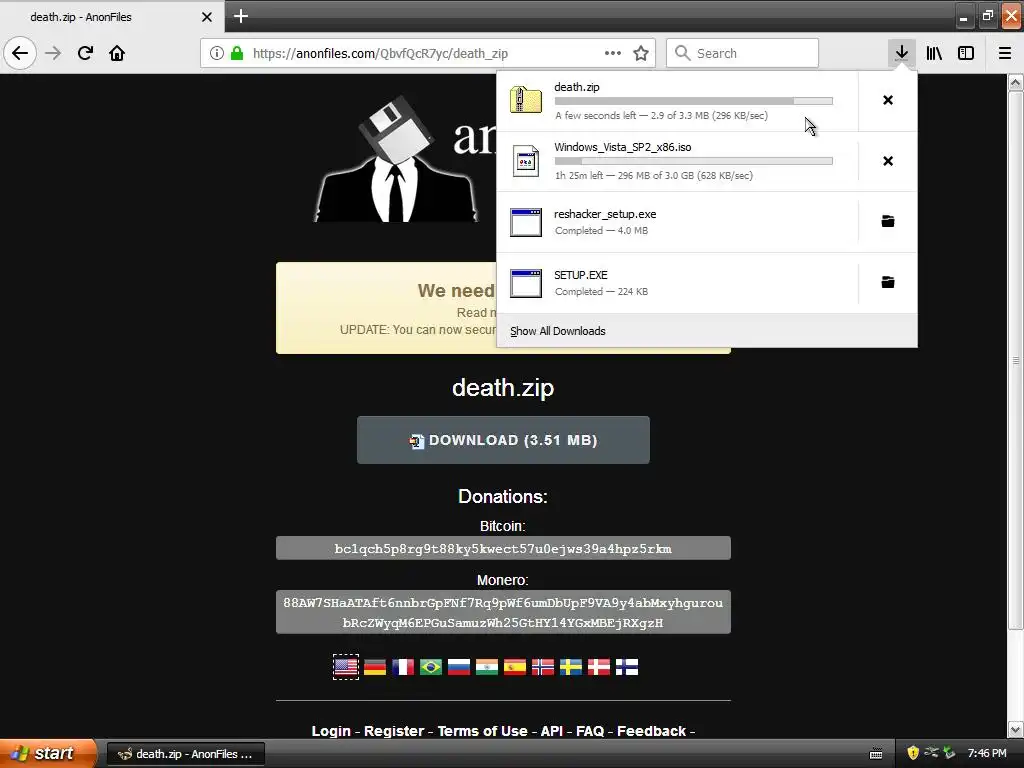Click the Windows Vista ISO progress bar
Screen dimensions: 1024x768
point(694,161)
